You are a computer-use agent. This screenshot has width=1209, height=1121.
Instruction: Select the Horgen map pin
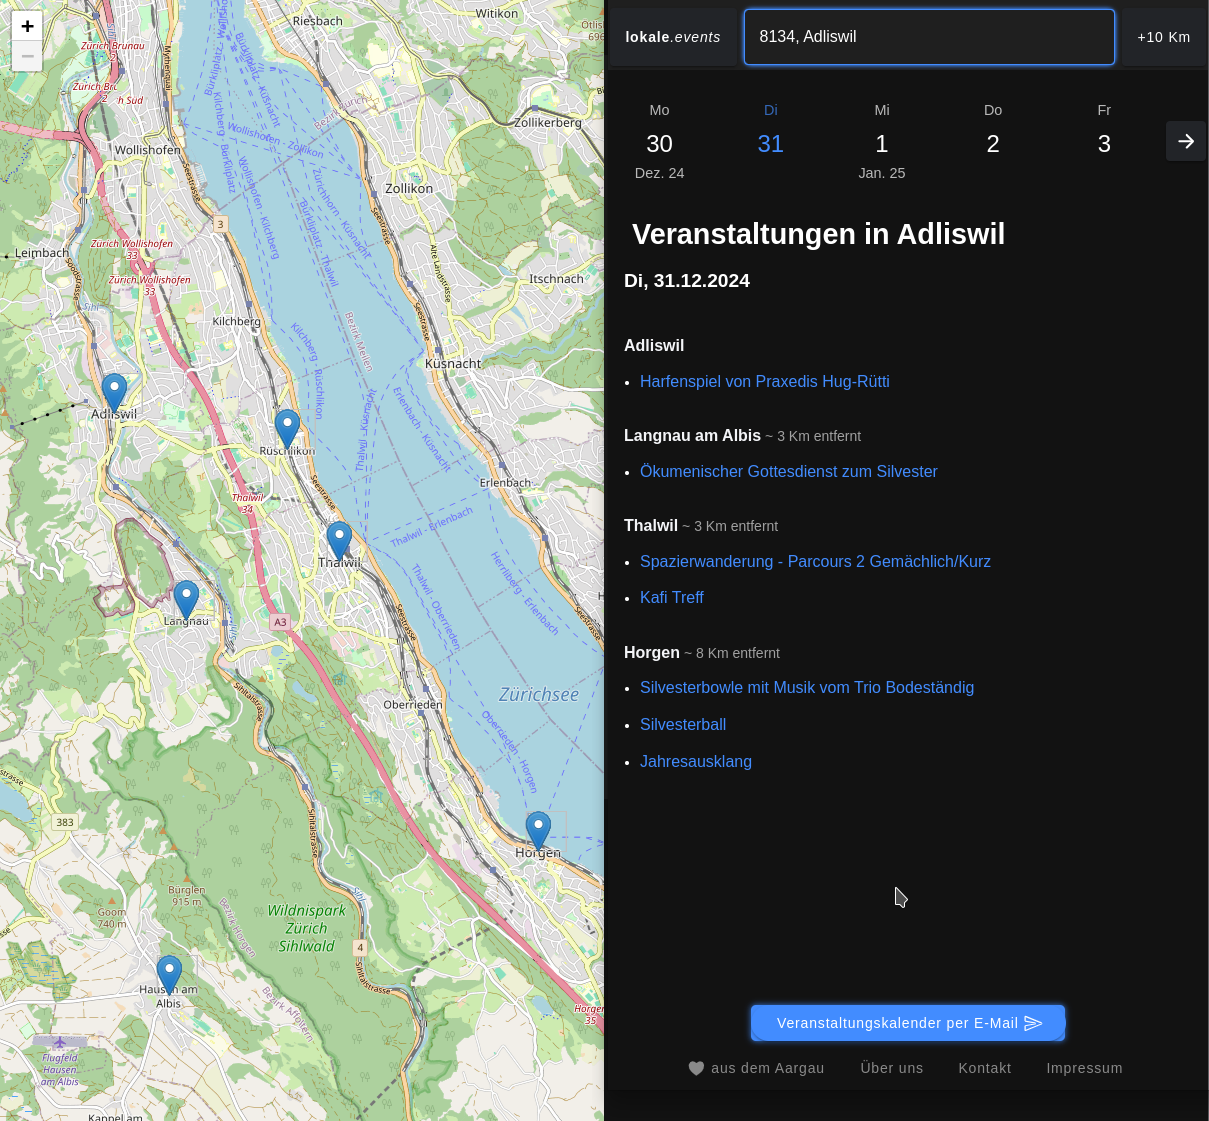[x=538, y=829]
